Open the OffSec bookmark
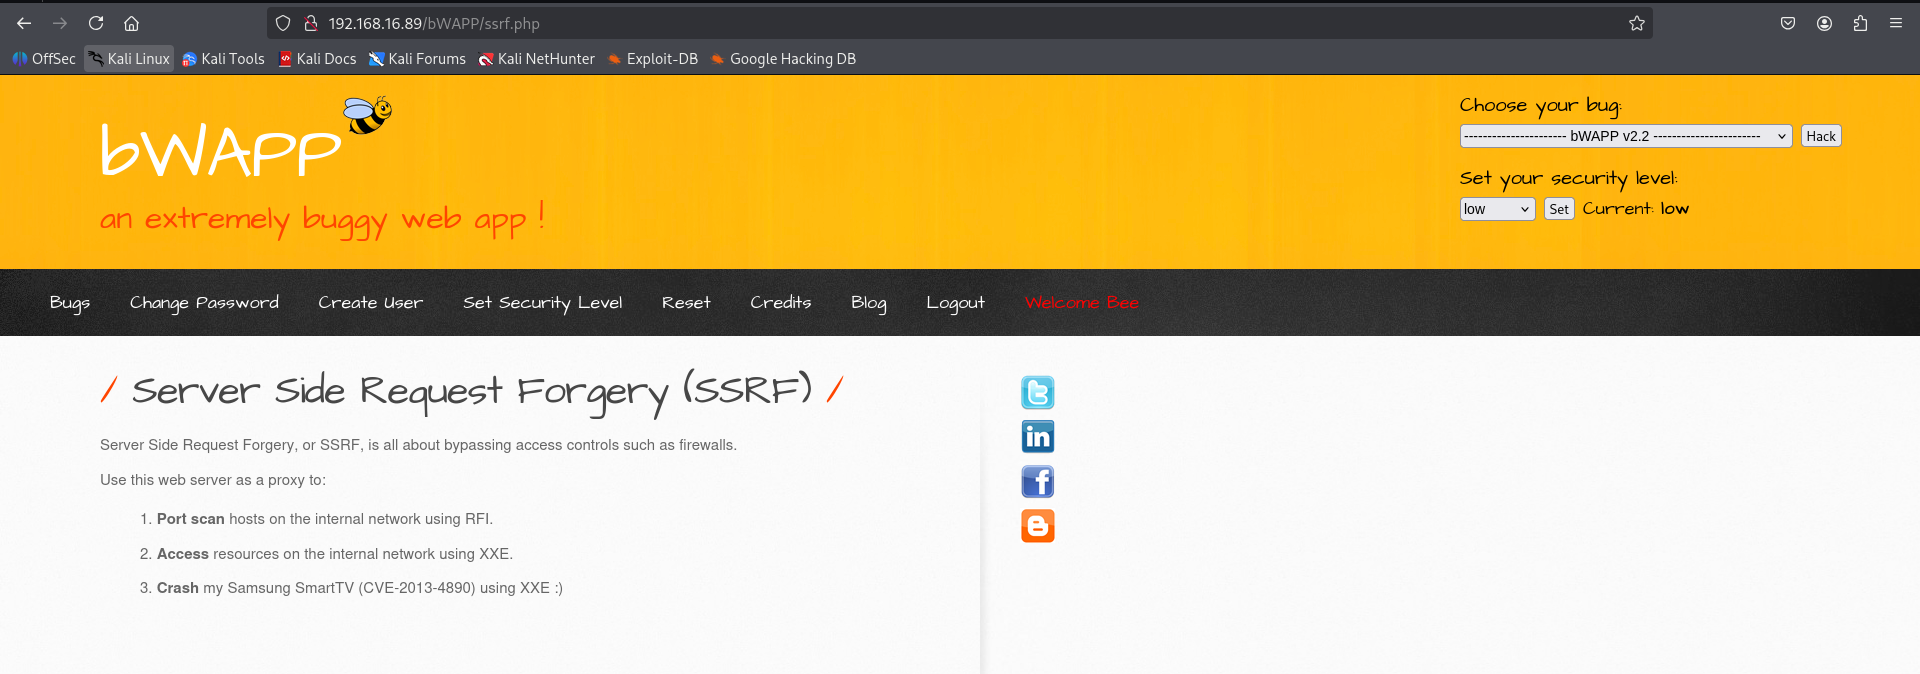 (x=44, y=59)
